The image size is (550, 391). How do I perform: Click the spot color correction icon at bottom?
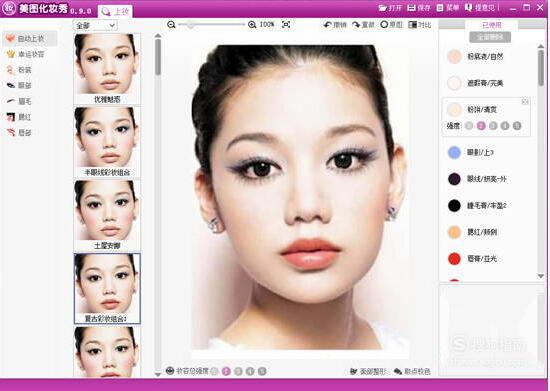point(398,371)
